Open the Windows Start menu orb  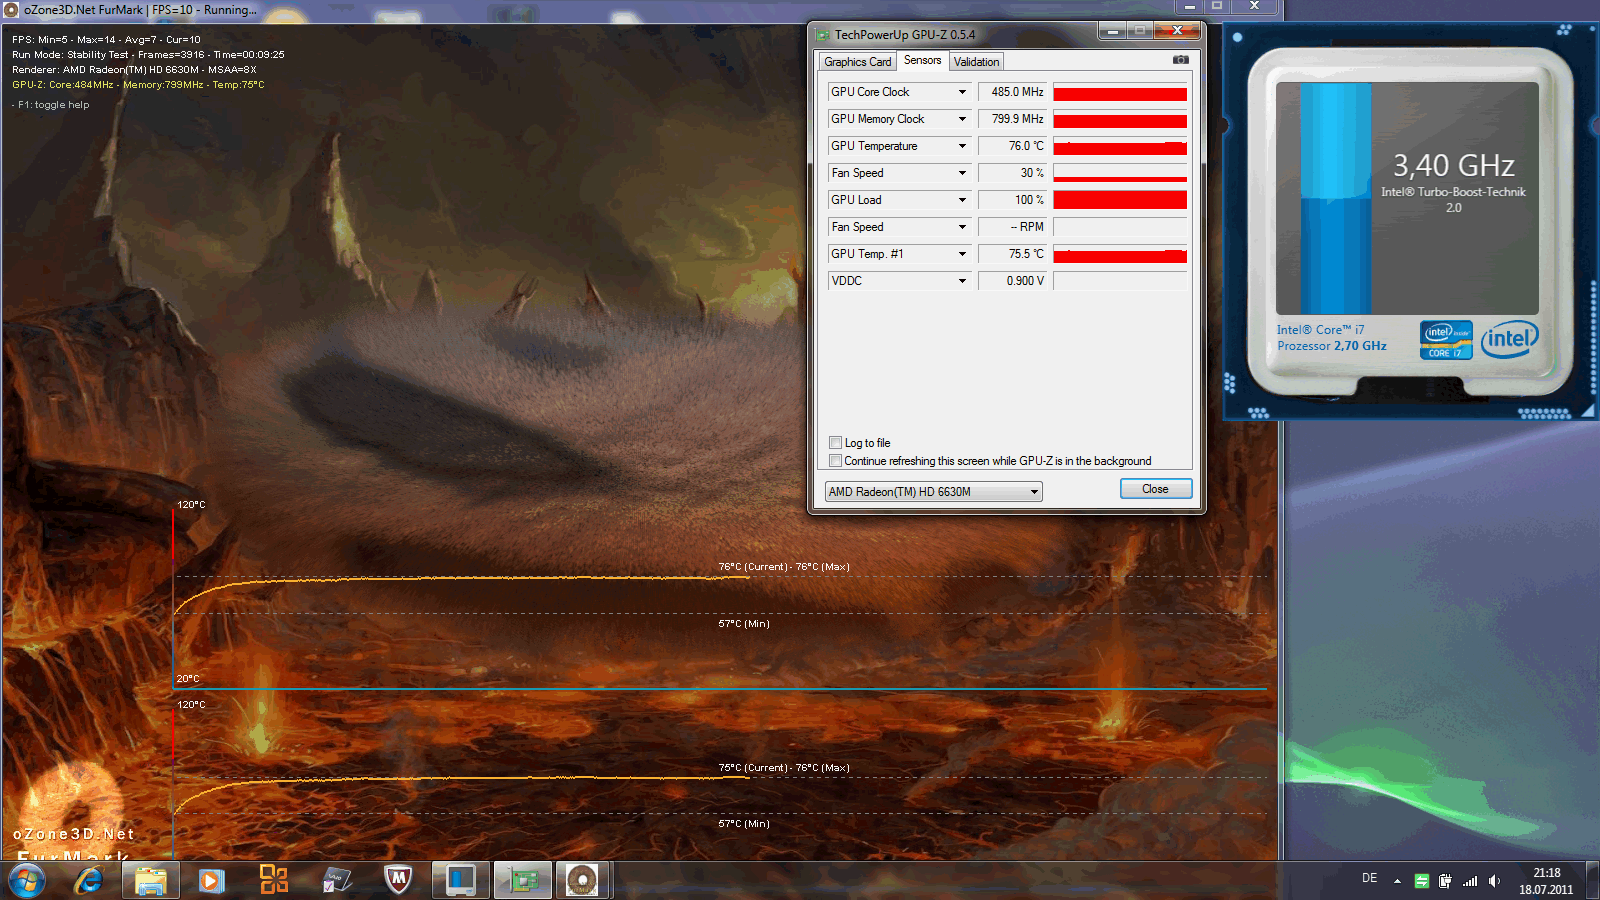click(27, 881)
